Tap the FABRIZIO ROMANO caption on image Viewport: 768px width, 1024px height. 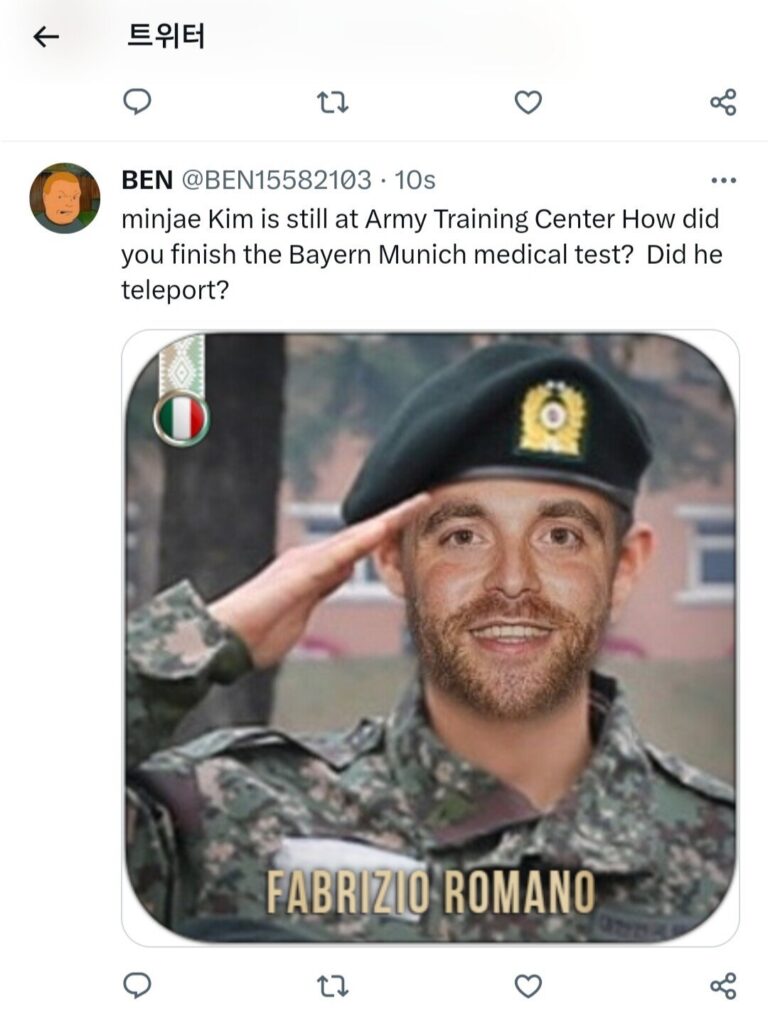pyautogui.click(x=430, y=891)
